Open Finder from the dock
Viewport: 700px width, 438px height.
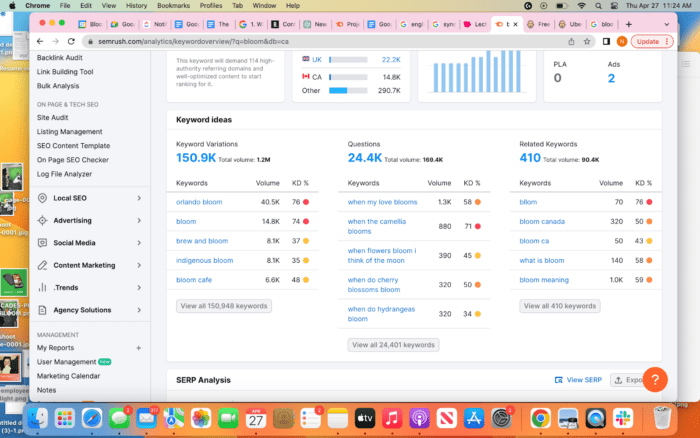(38, 419)
